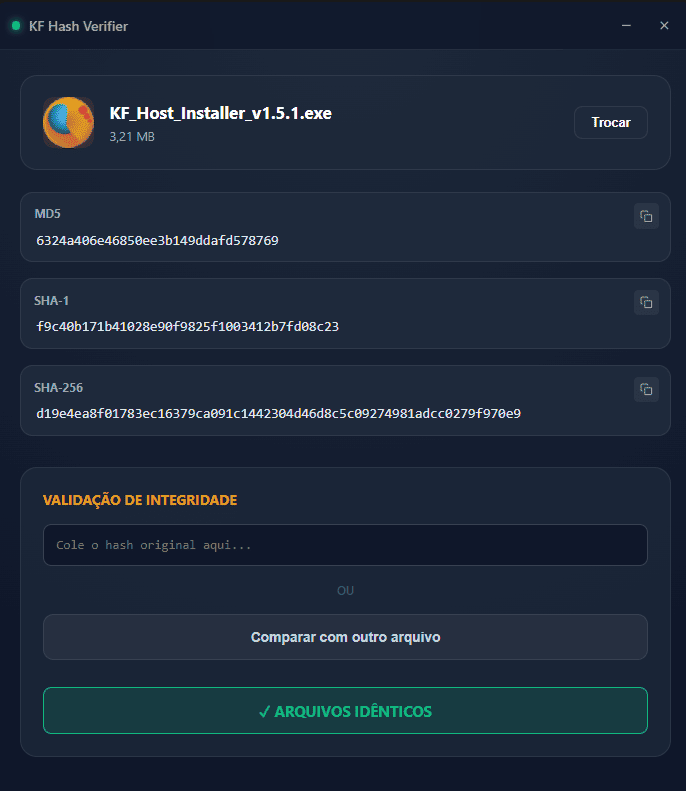Click the MD5 label

48,214
